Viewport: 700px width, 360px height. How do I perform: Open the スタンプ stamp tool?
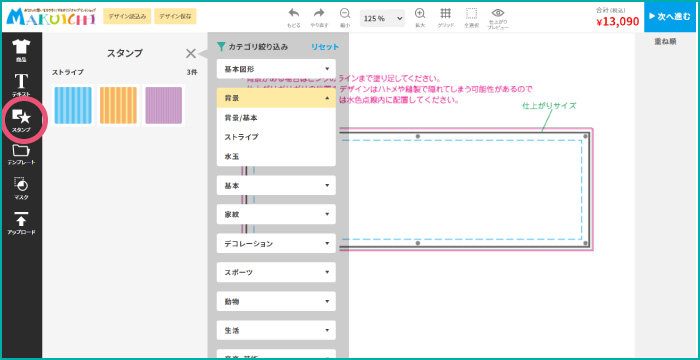[21, 120]
